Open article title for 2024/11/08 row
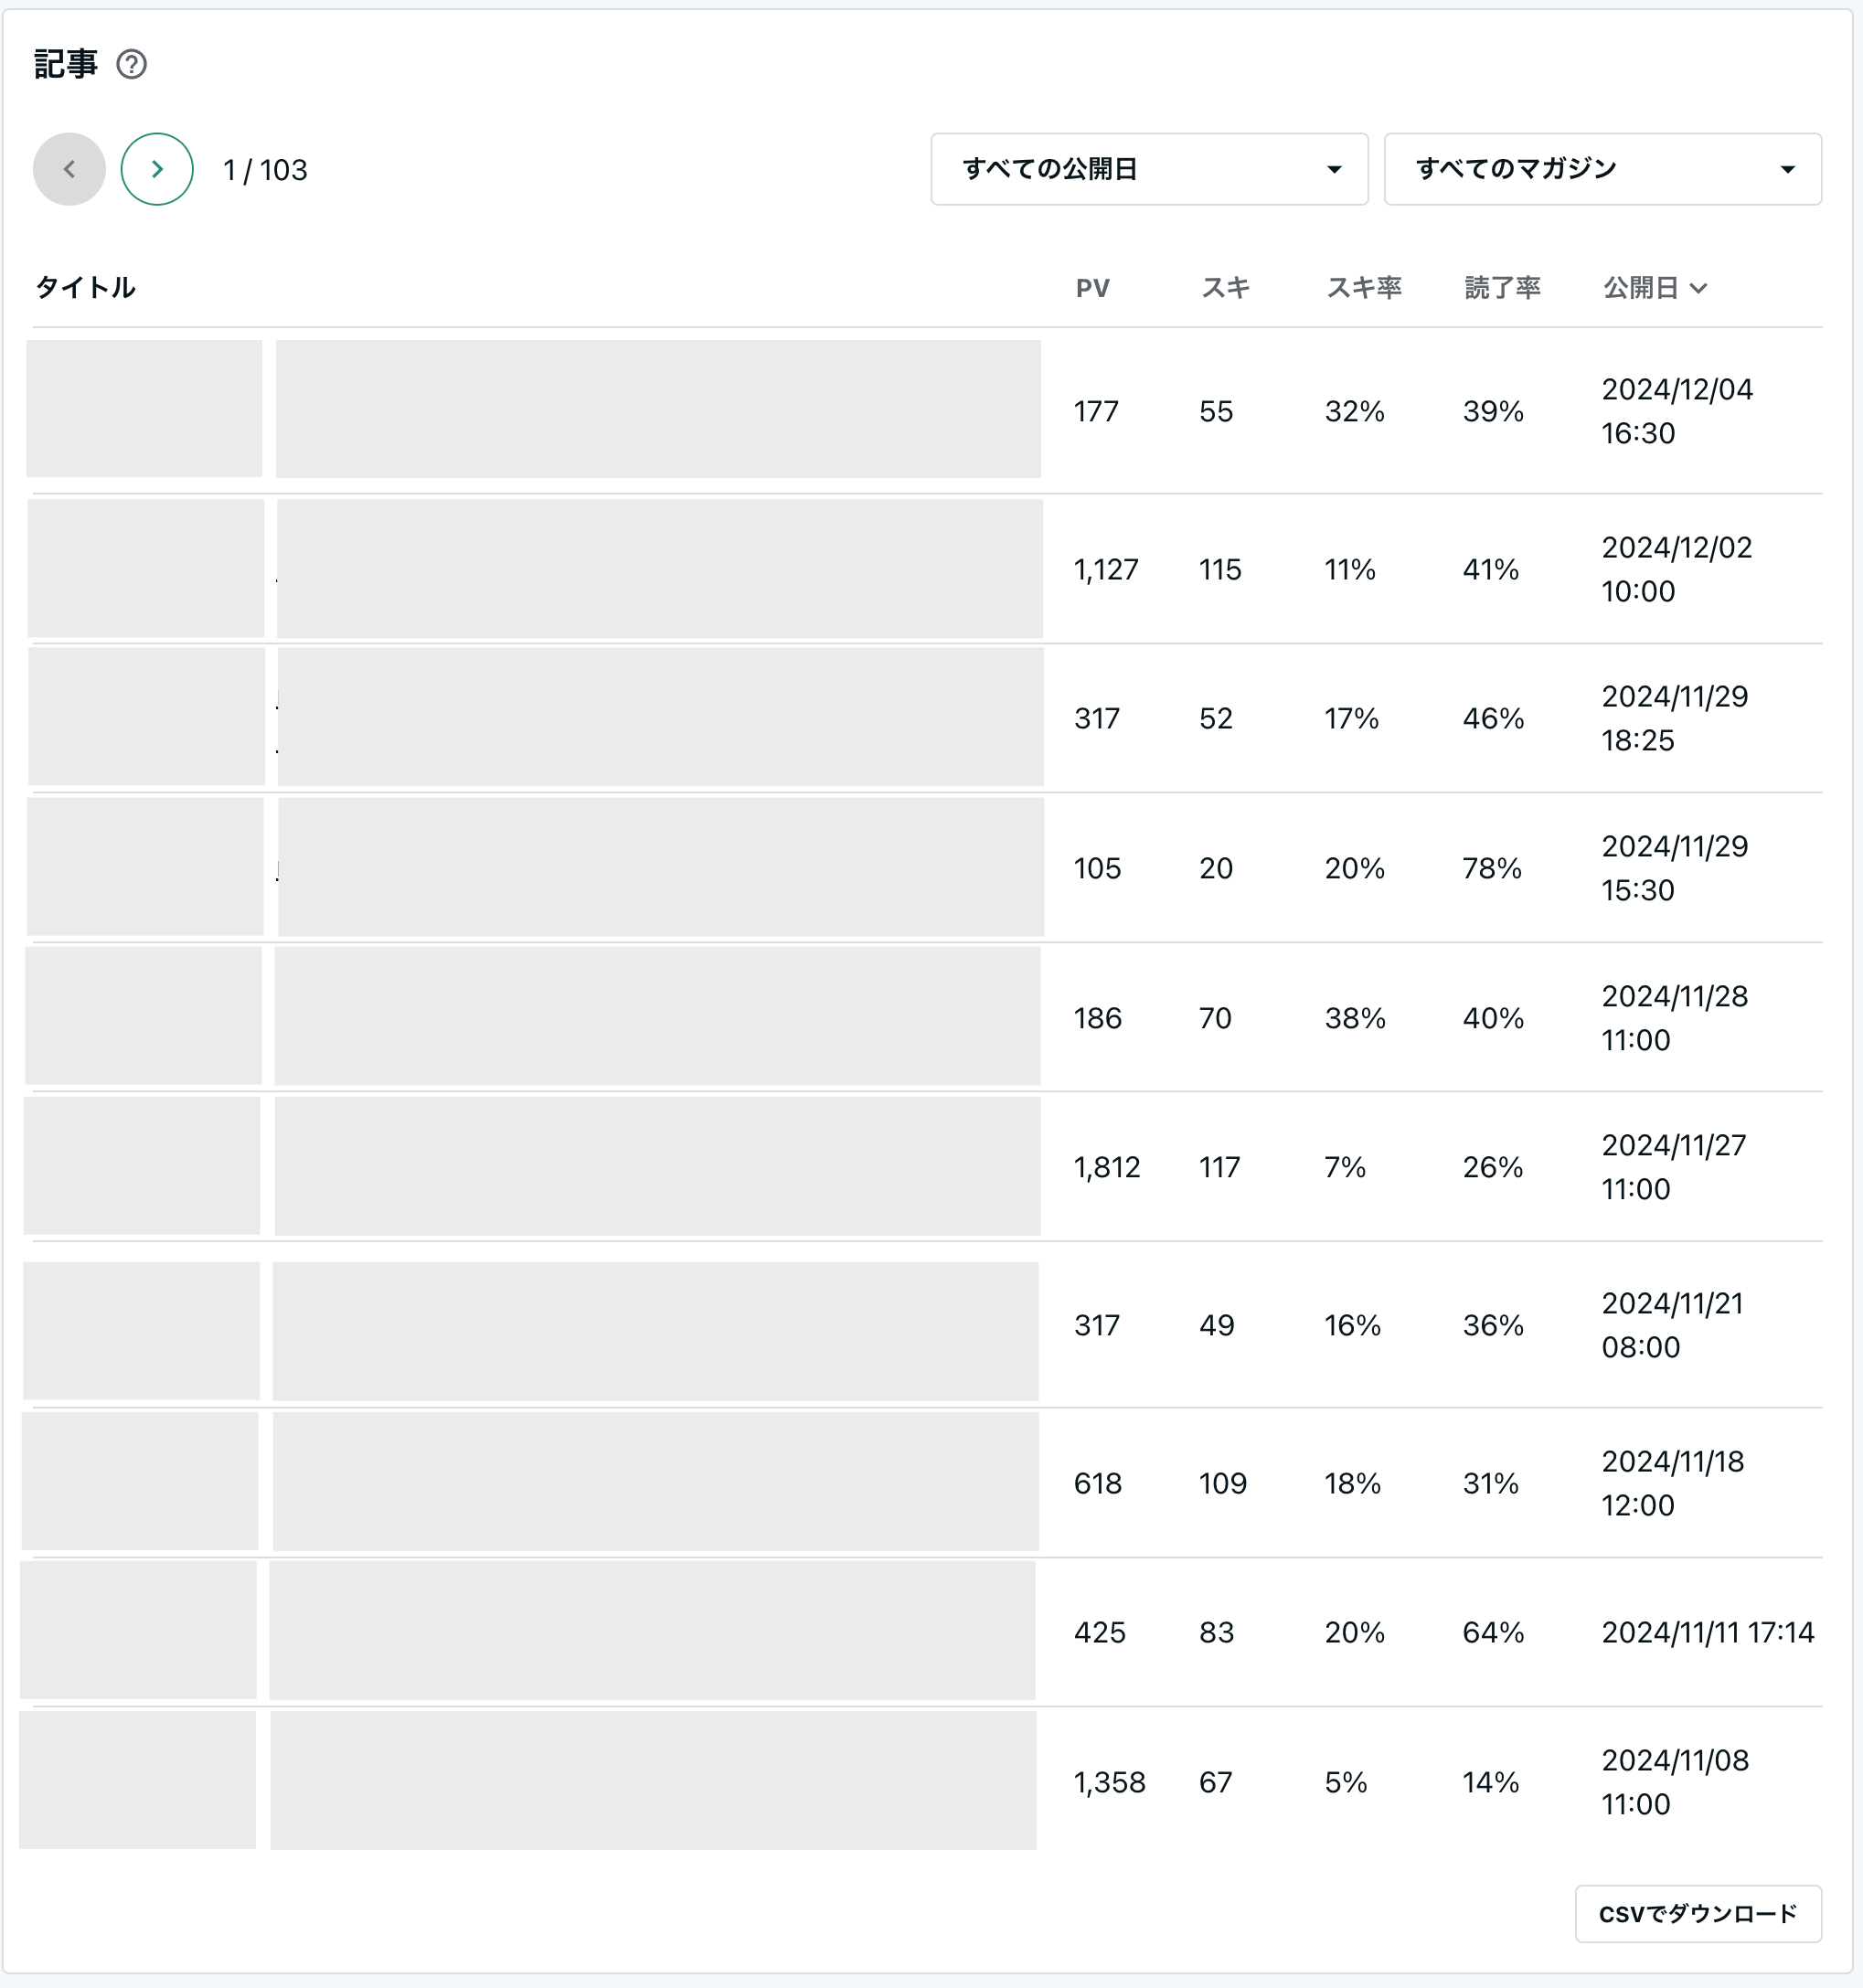Image resolution: width=1863 pixels, height=1988 pixels. pyautogui.click(x=653, y=1779)
